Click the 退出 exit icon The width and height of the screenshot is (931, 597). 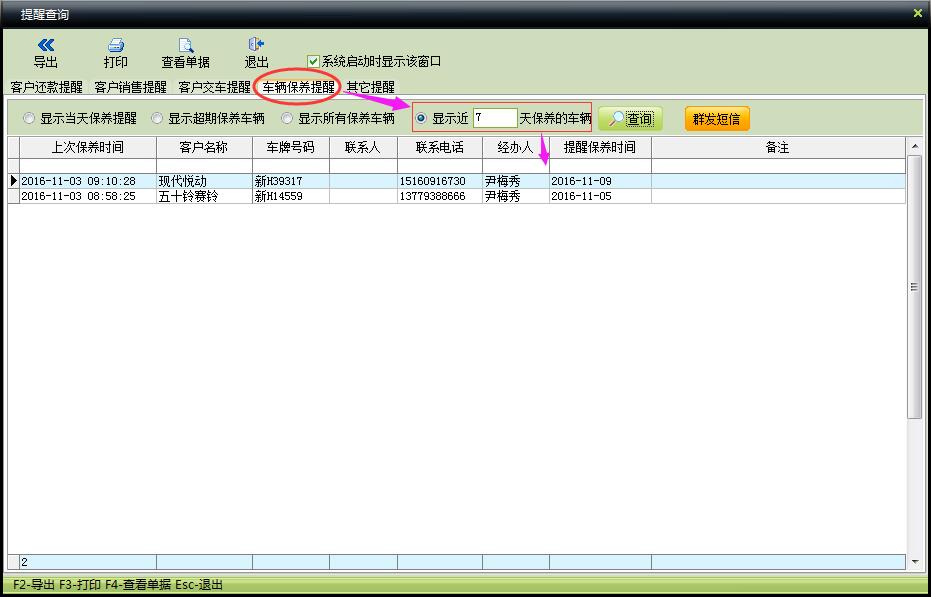[256, 45]
